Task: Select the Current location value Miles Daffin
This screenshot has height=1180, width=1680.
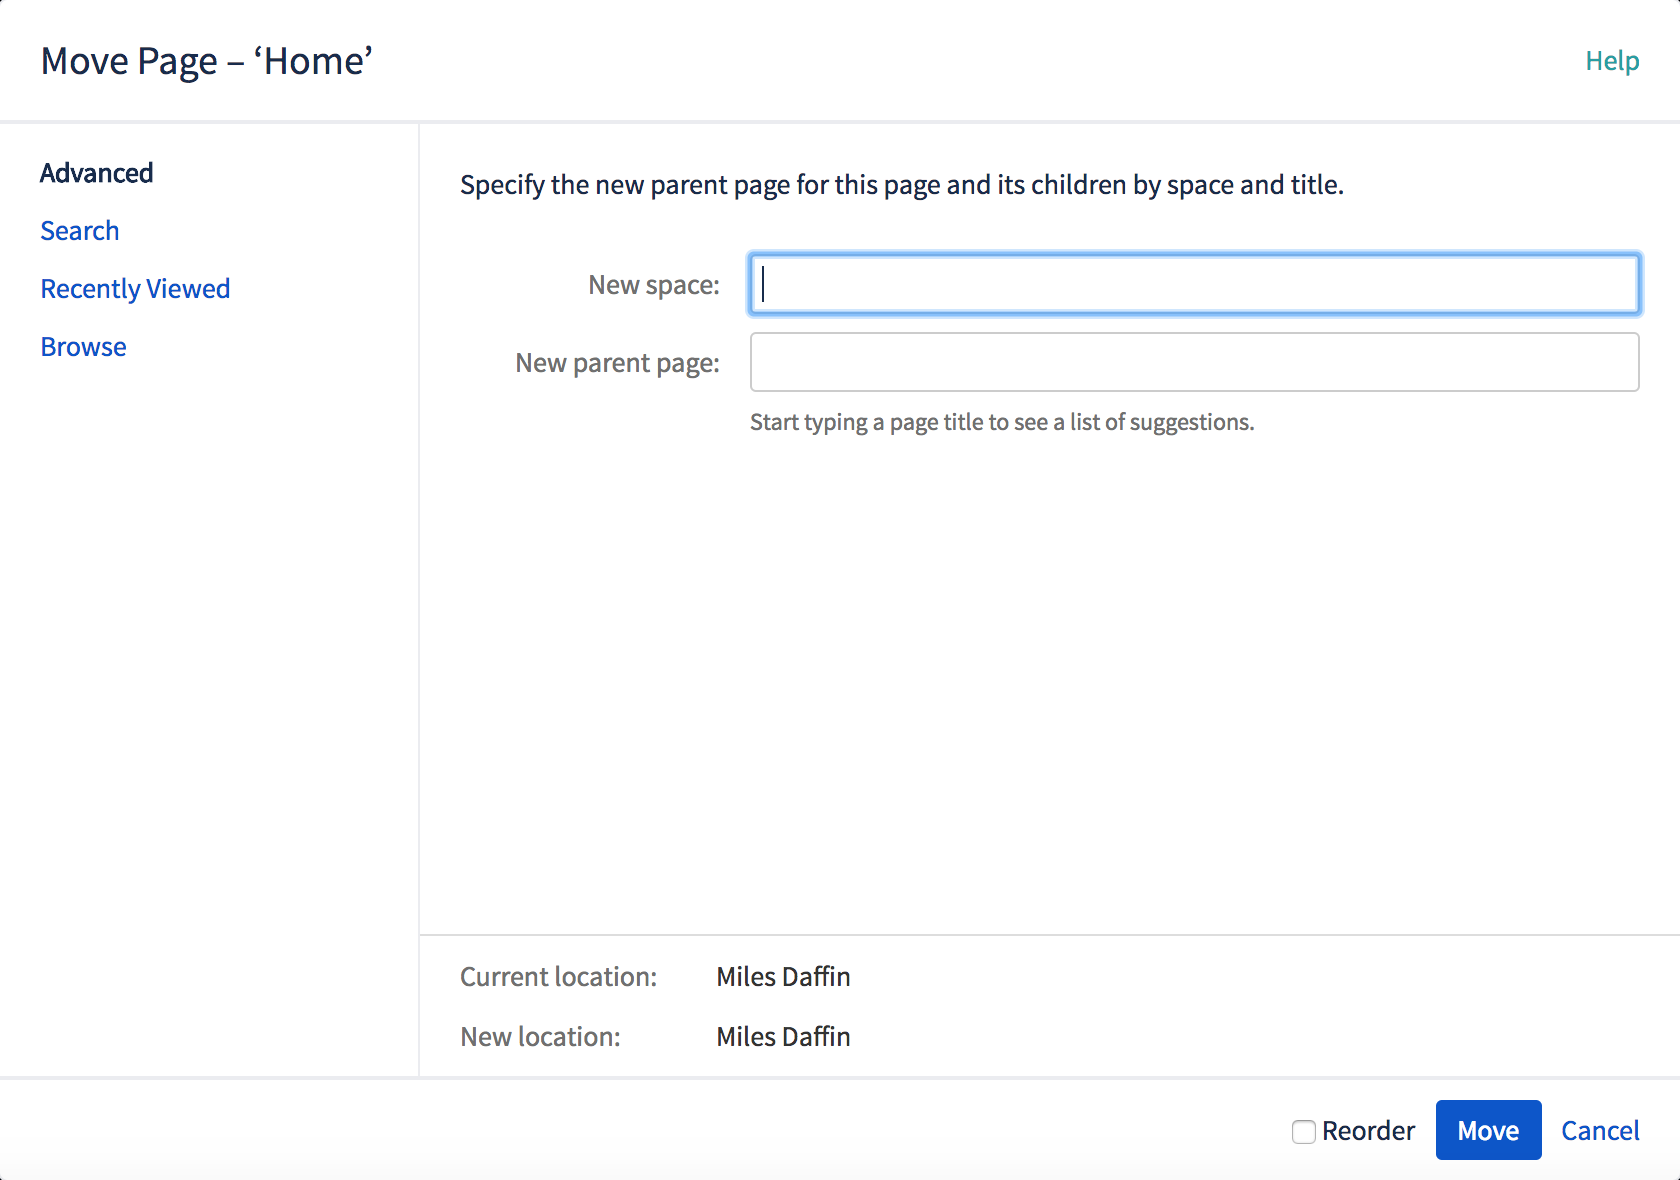Action: tap(783, 977)
